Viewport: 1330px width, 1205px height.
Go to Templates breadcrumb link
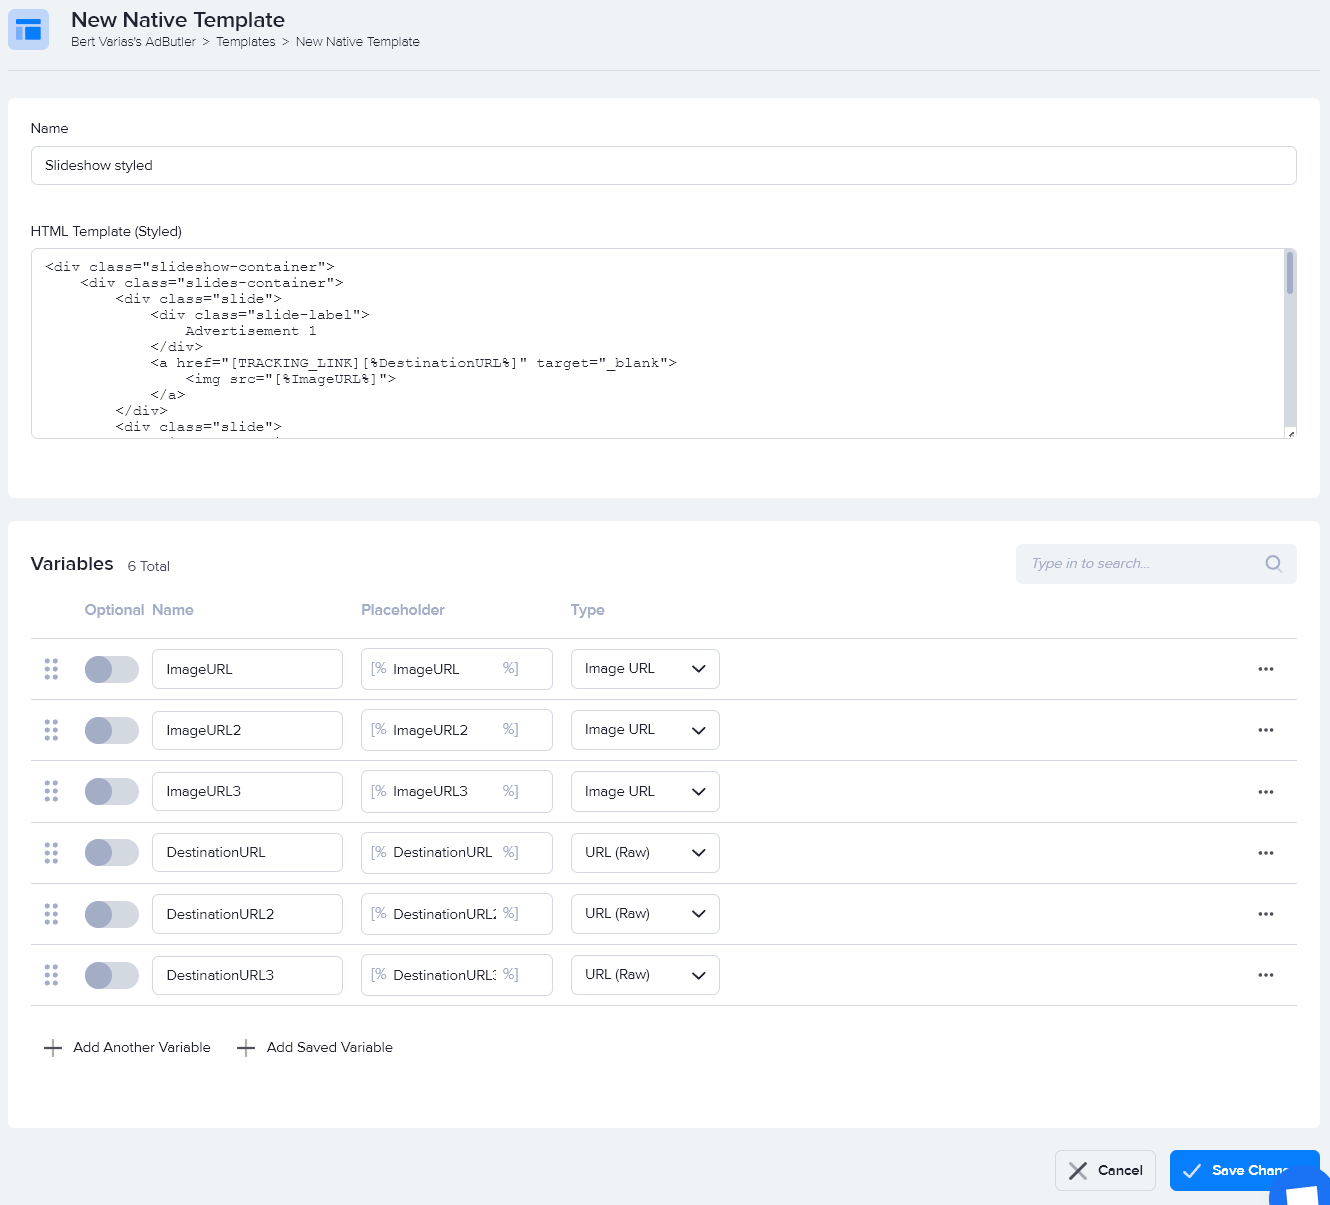pyautogui.click(x=246, y=42)
